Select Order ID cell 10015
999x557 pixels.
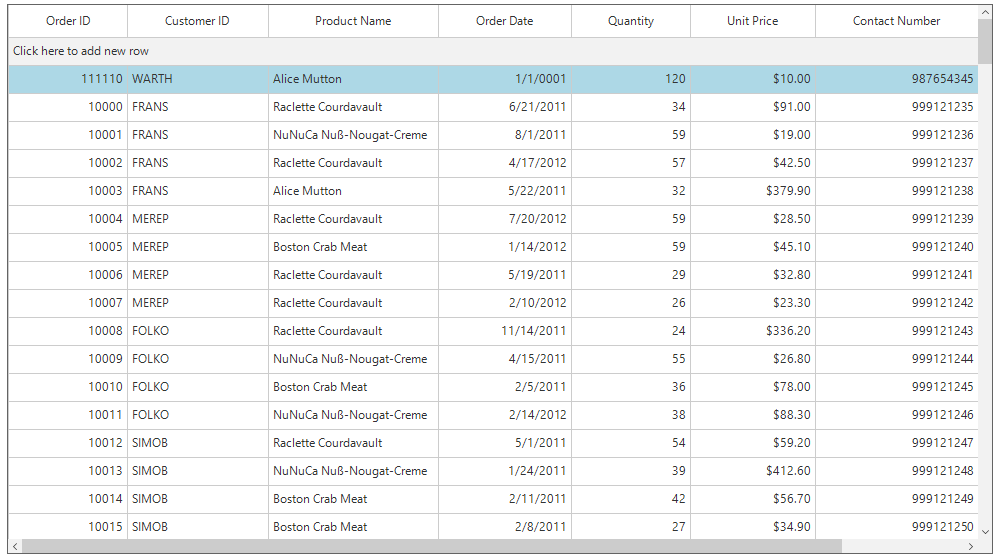pos(68,527)
